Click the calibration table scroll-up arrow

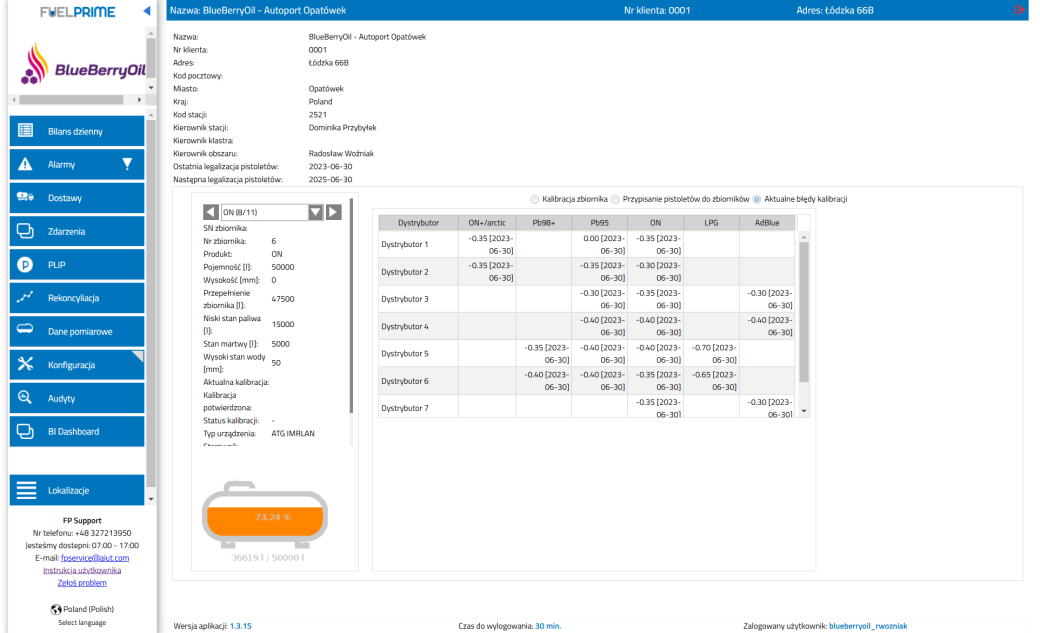[804, 237]
